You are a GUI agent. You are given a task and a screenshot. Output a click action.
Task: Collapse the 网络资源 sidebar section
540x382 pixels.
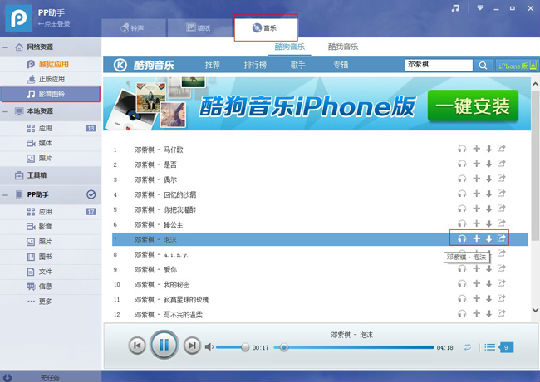[5, 47]
